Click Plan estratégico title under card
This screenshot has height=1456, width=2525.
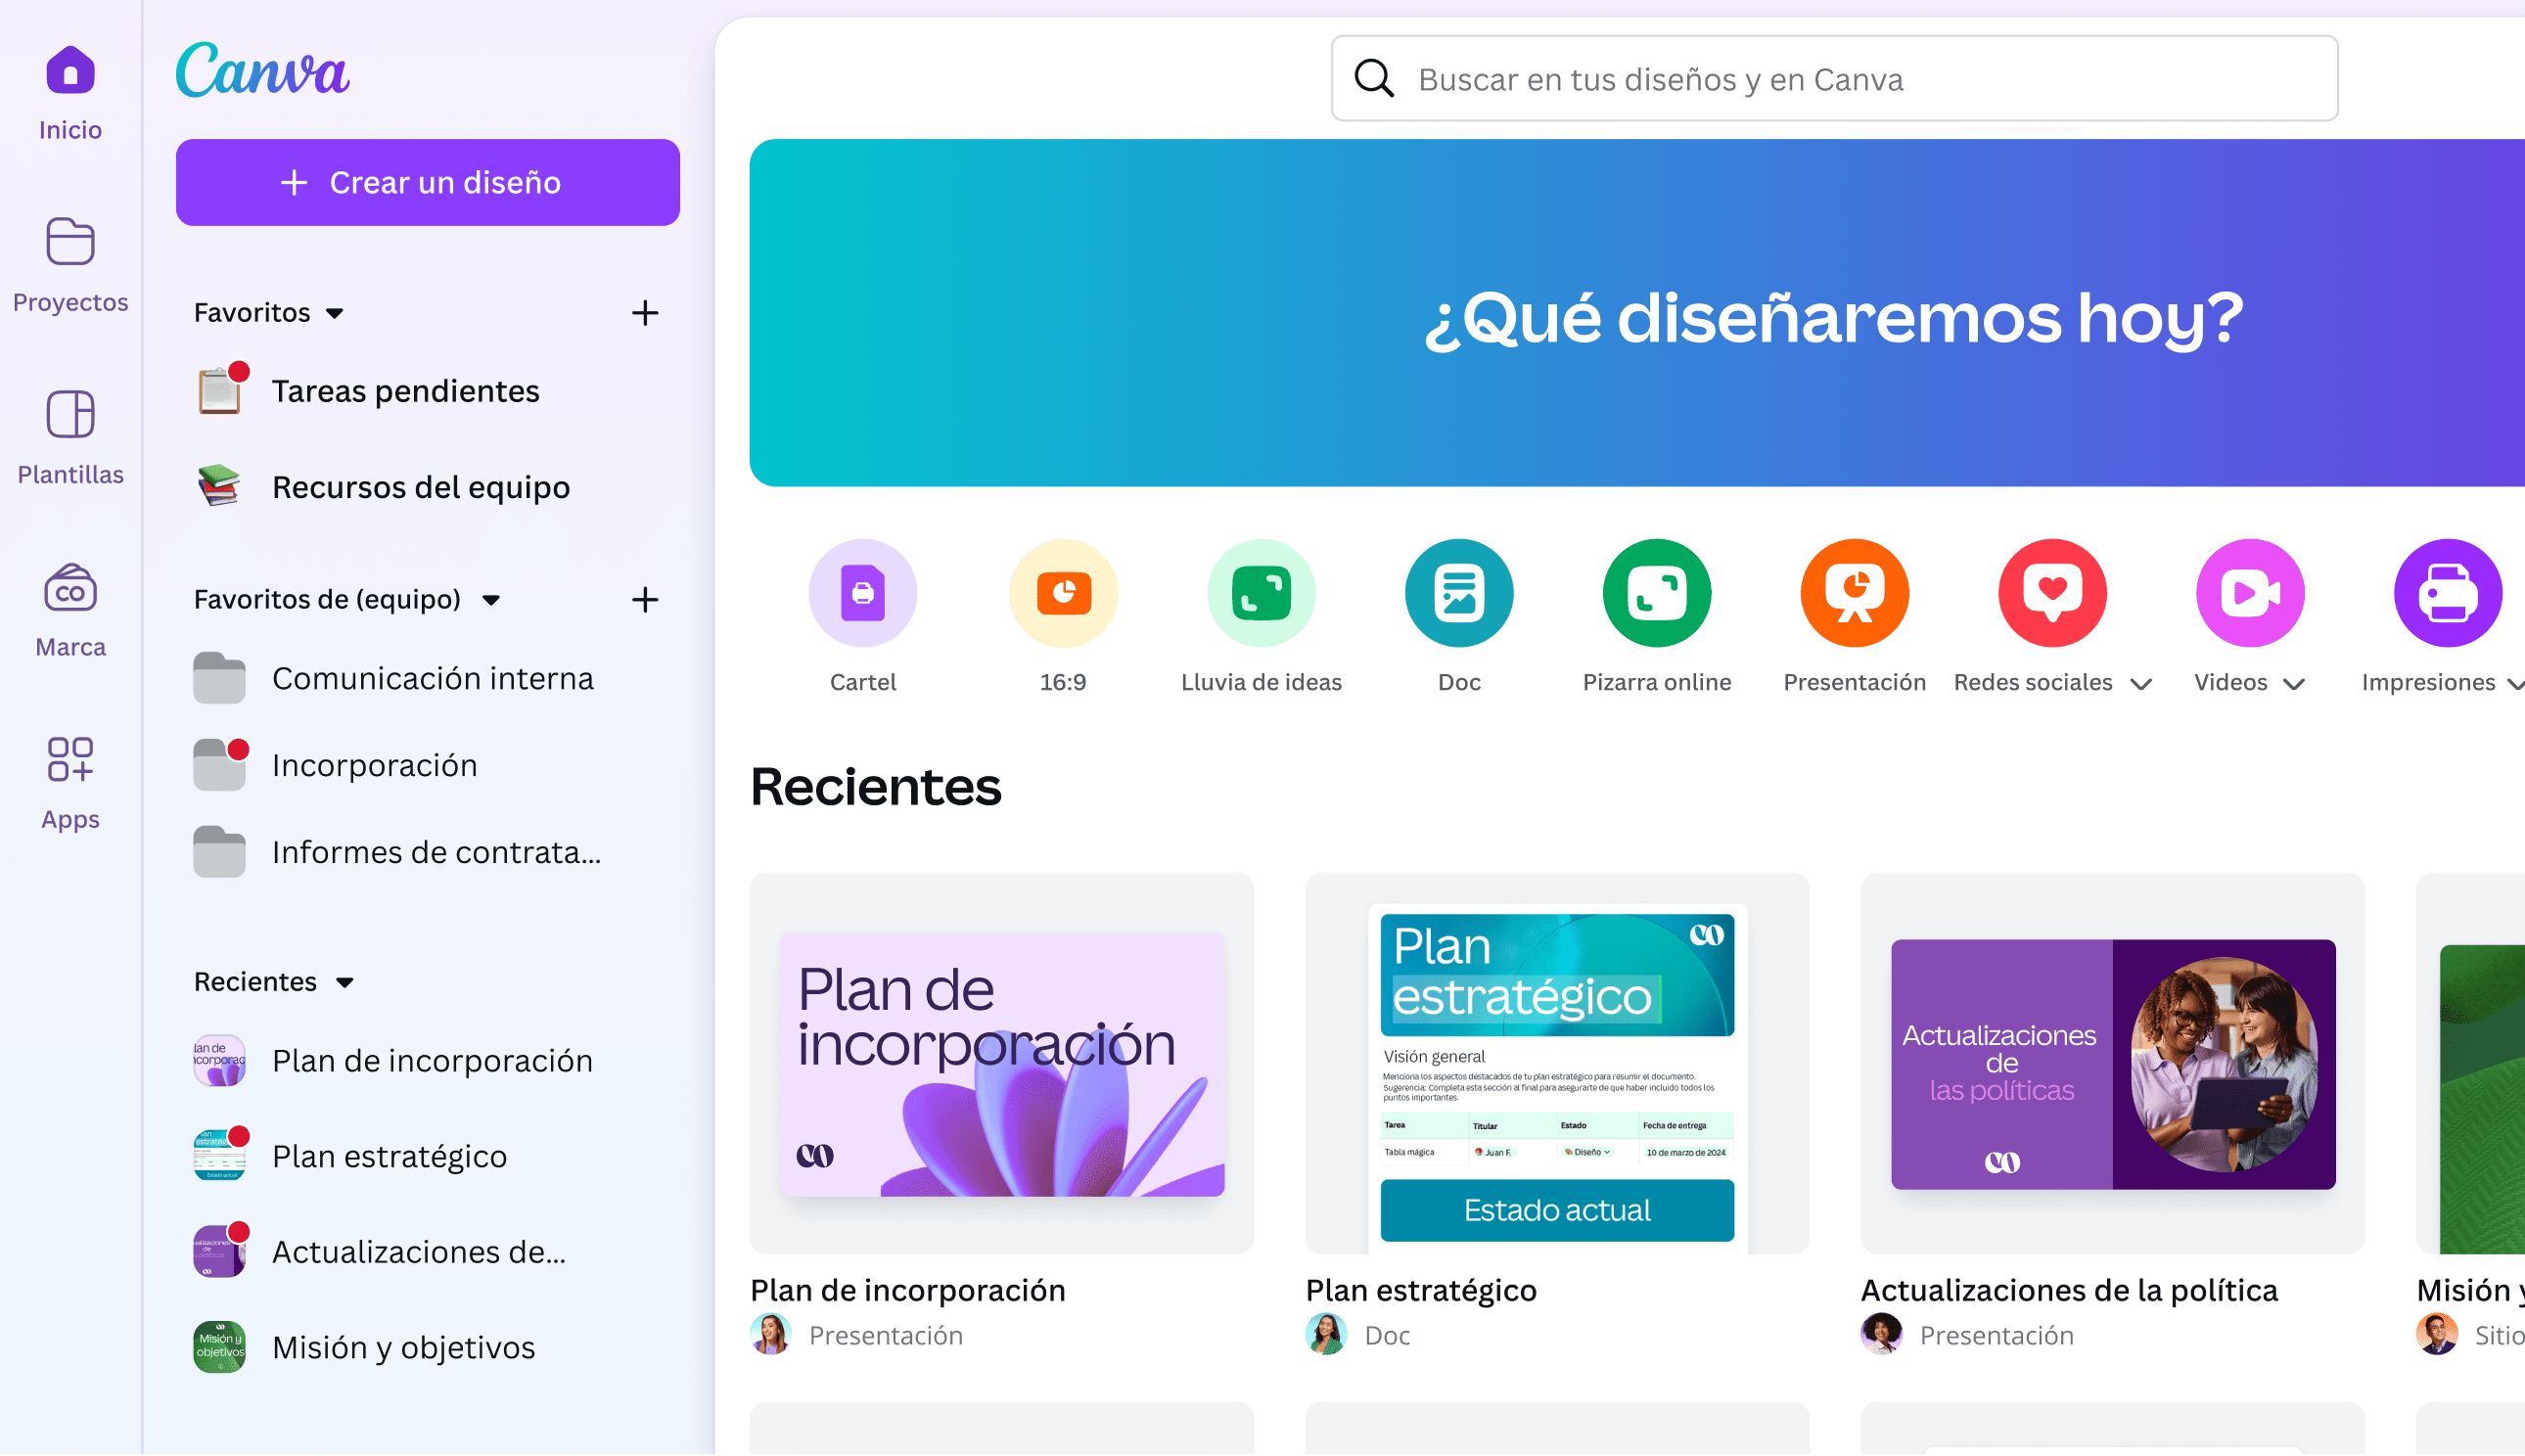1421,1290
